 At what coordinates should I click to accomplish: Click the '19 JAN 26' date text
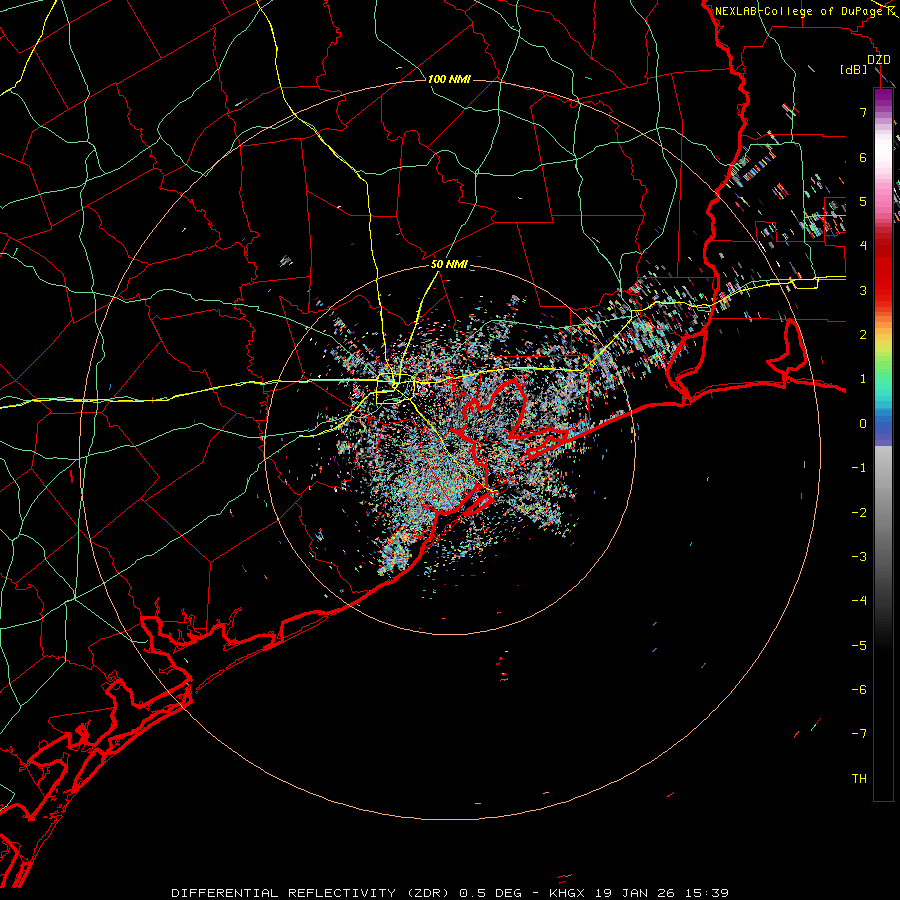click(x=633, y=893)
